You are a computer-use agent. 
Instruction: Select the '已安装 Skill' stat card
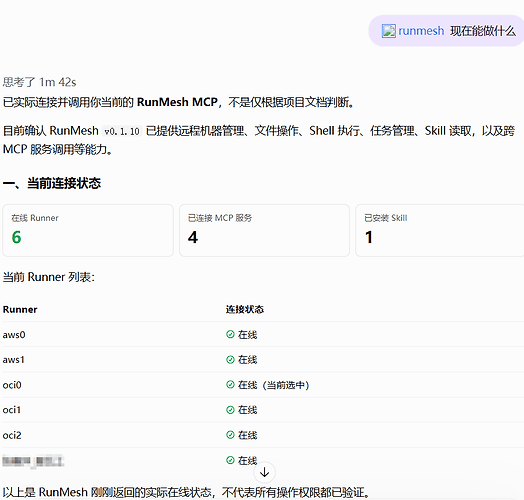tap(440, 230)
